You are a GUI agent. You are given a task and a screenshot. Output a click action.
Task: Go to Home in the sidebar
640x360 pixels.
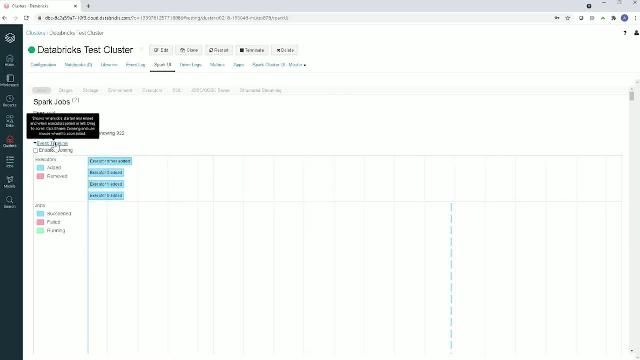[10, 60]
